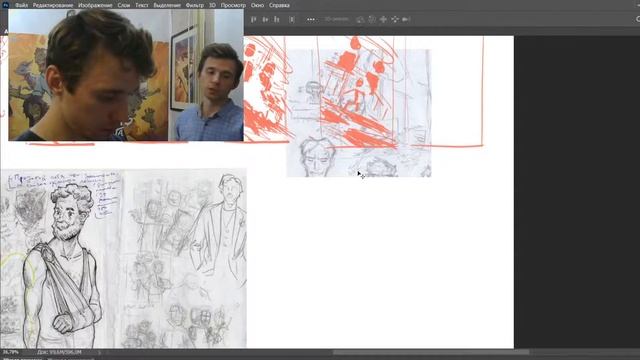Expand the status bar info arrow
Screen dimensions: 640x360
[99, 352]
